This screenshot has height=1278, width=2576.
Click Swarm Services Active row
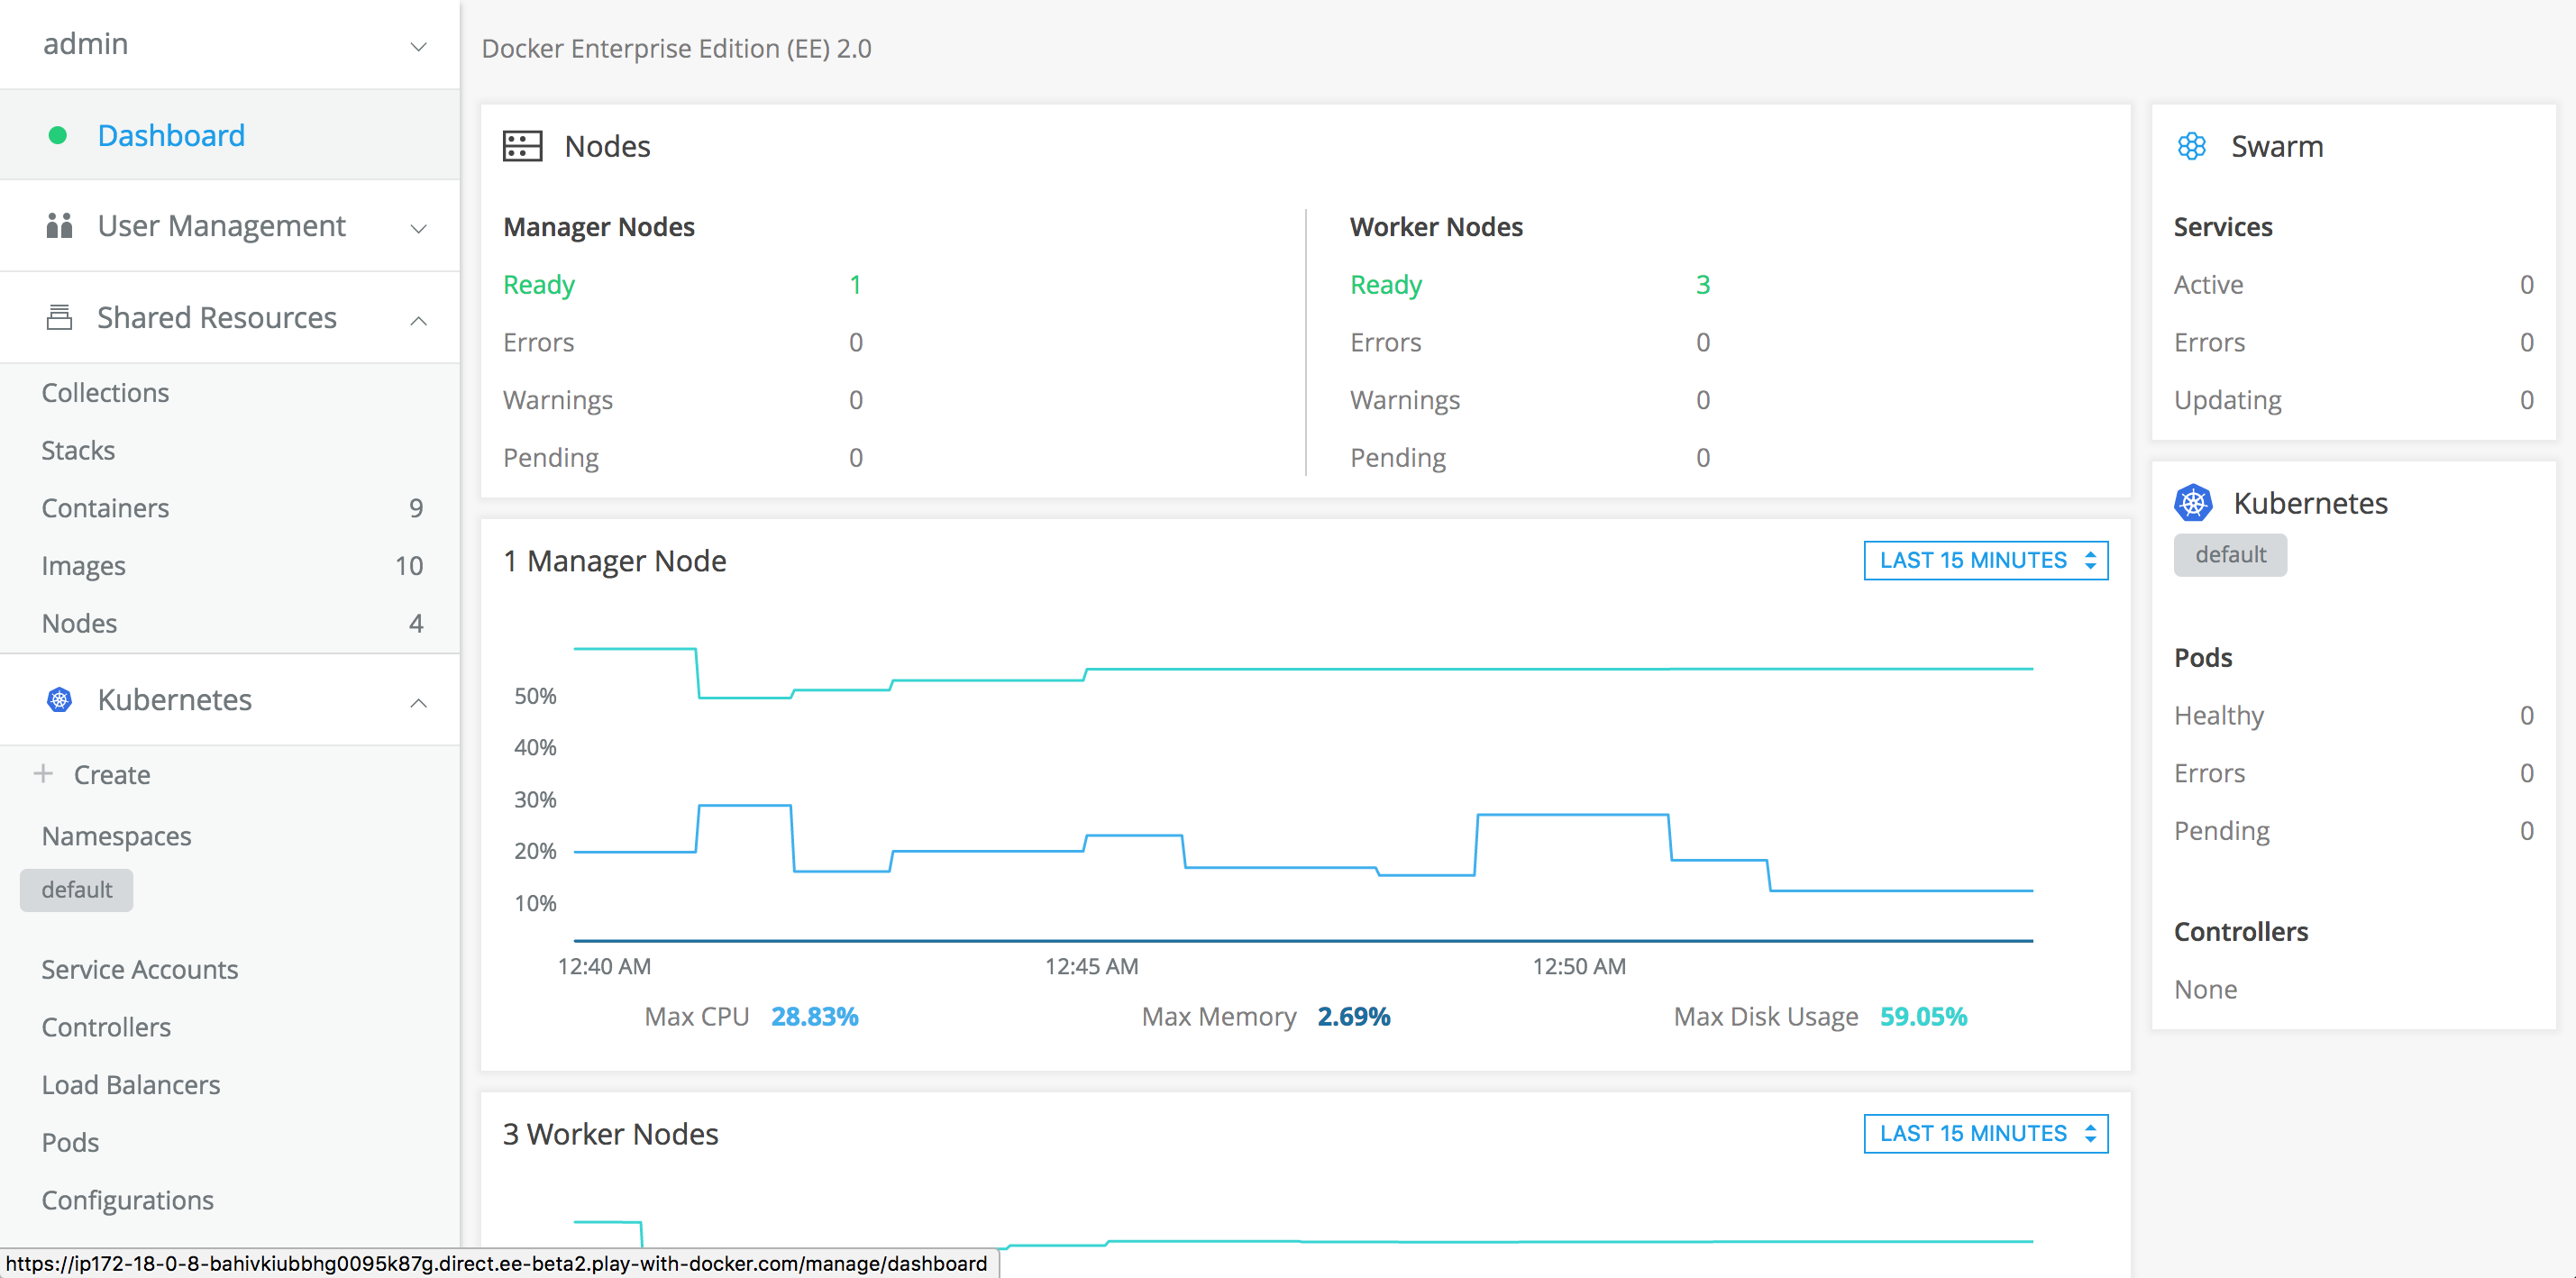[2354, 284]
